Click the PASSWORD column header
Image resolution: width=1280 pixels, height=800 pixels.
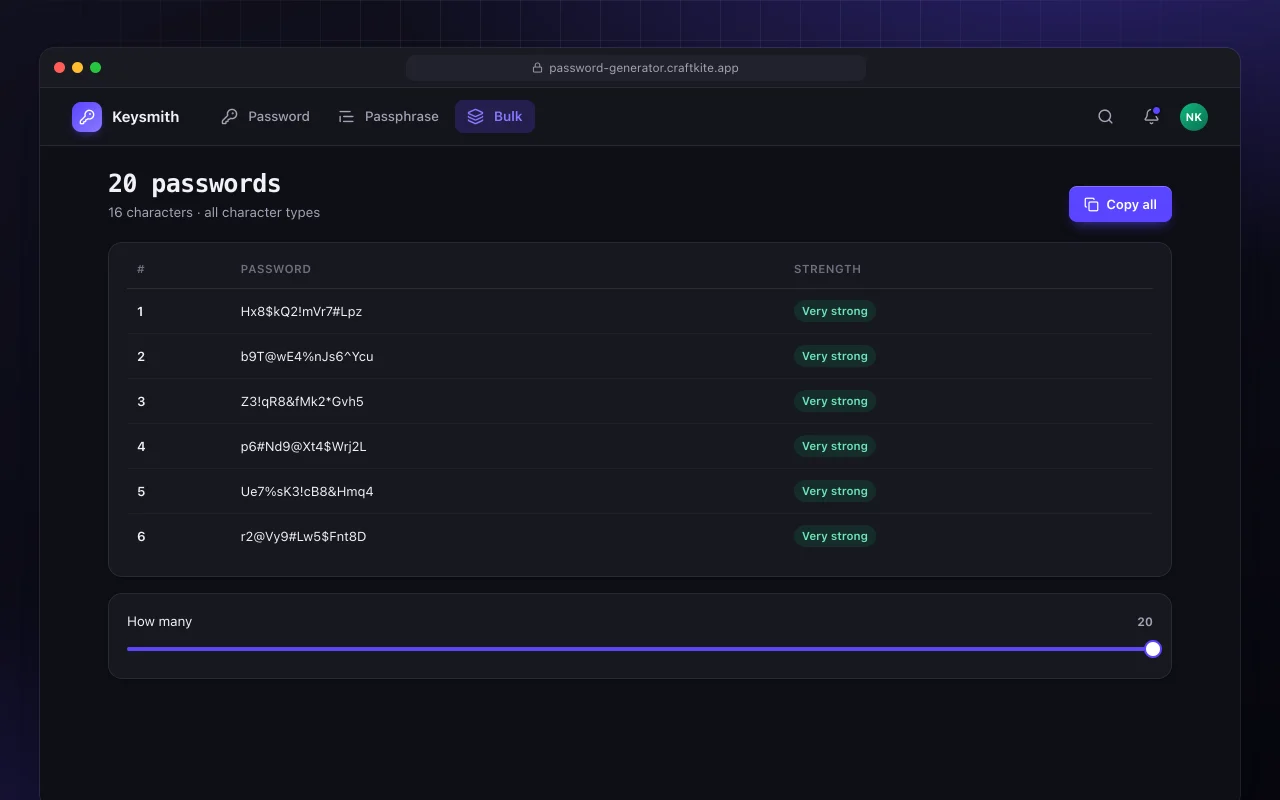276,269
